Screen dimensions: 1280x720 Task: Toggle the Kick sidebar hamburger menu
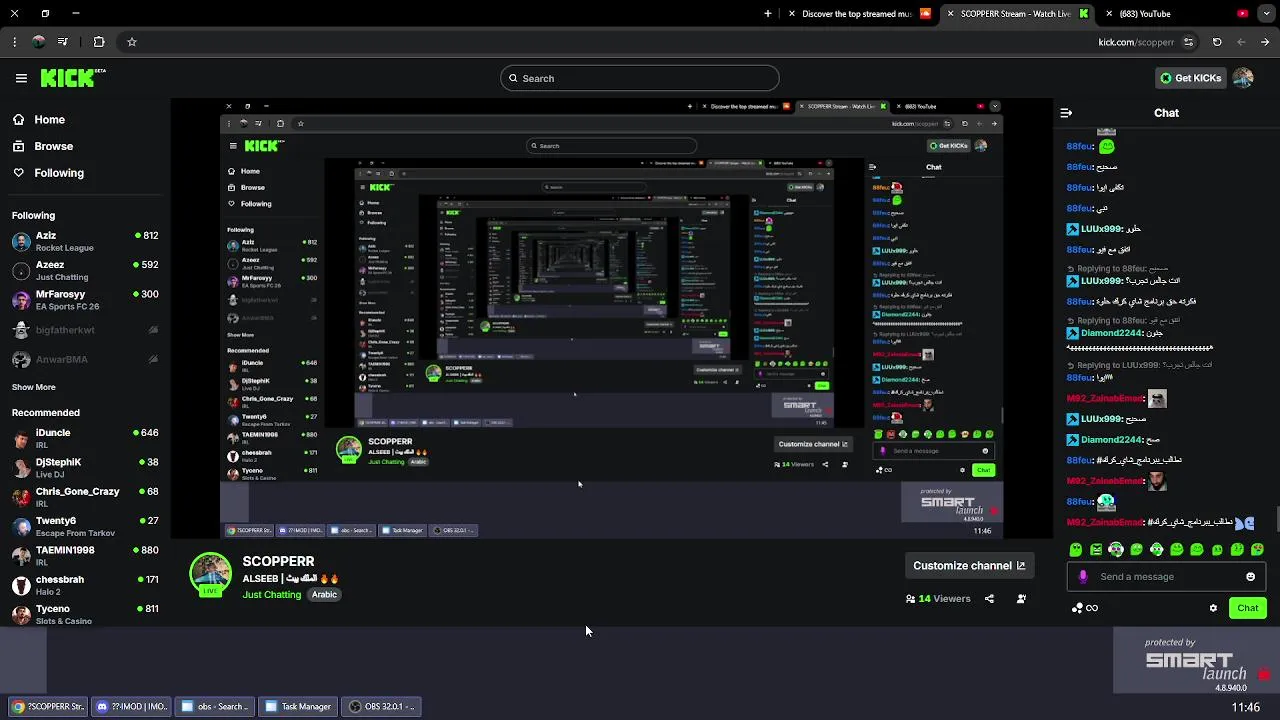point(21,78)
